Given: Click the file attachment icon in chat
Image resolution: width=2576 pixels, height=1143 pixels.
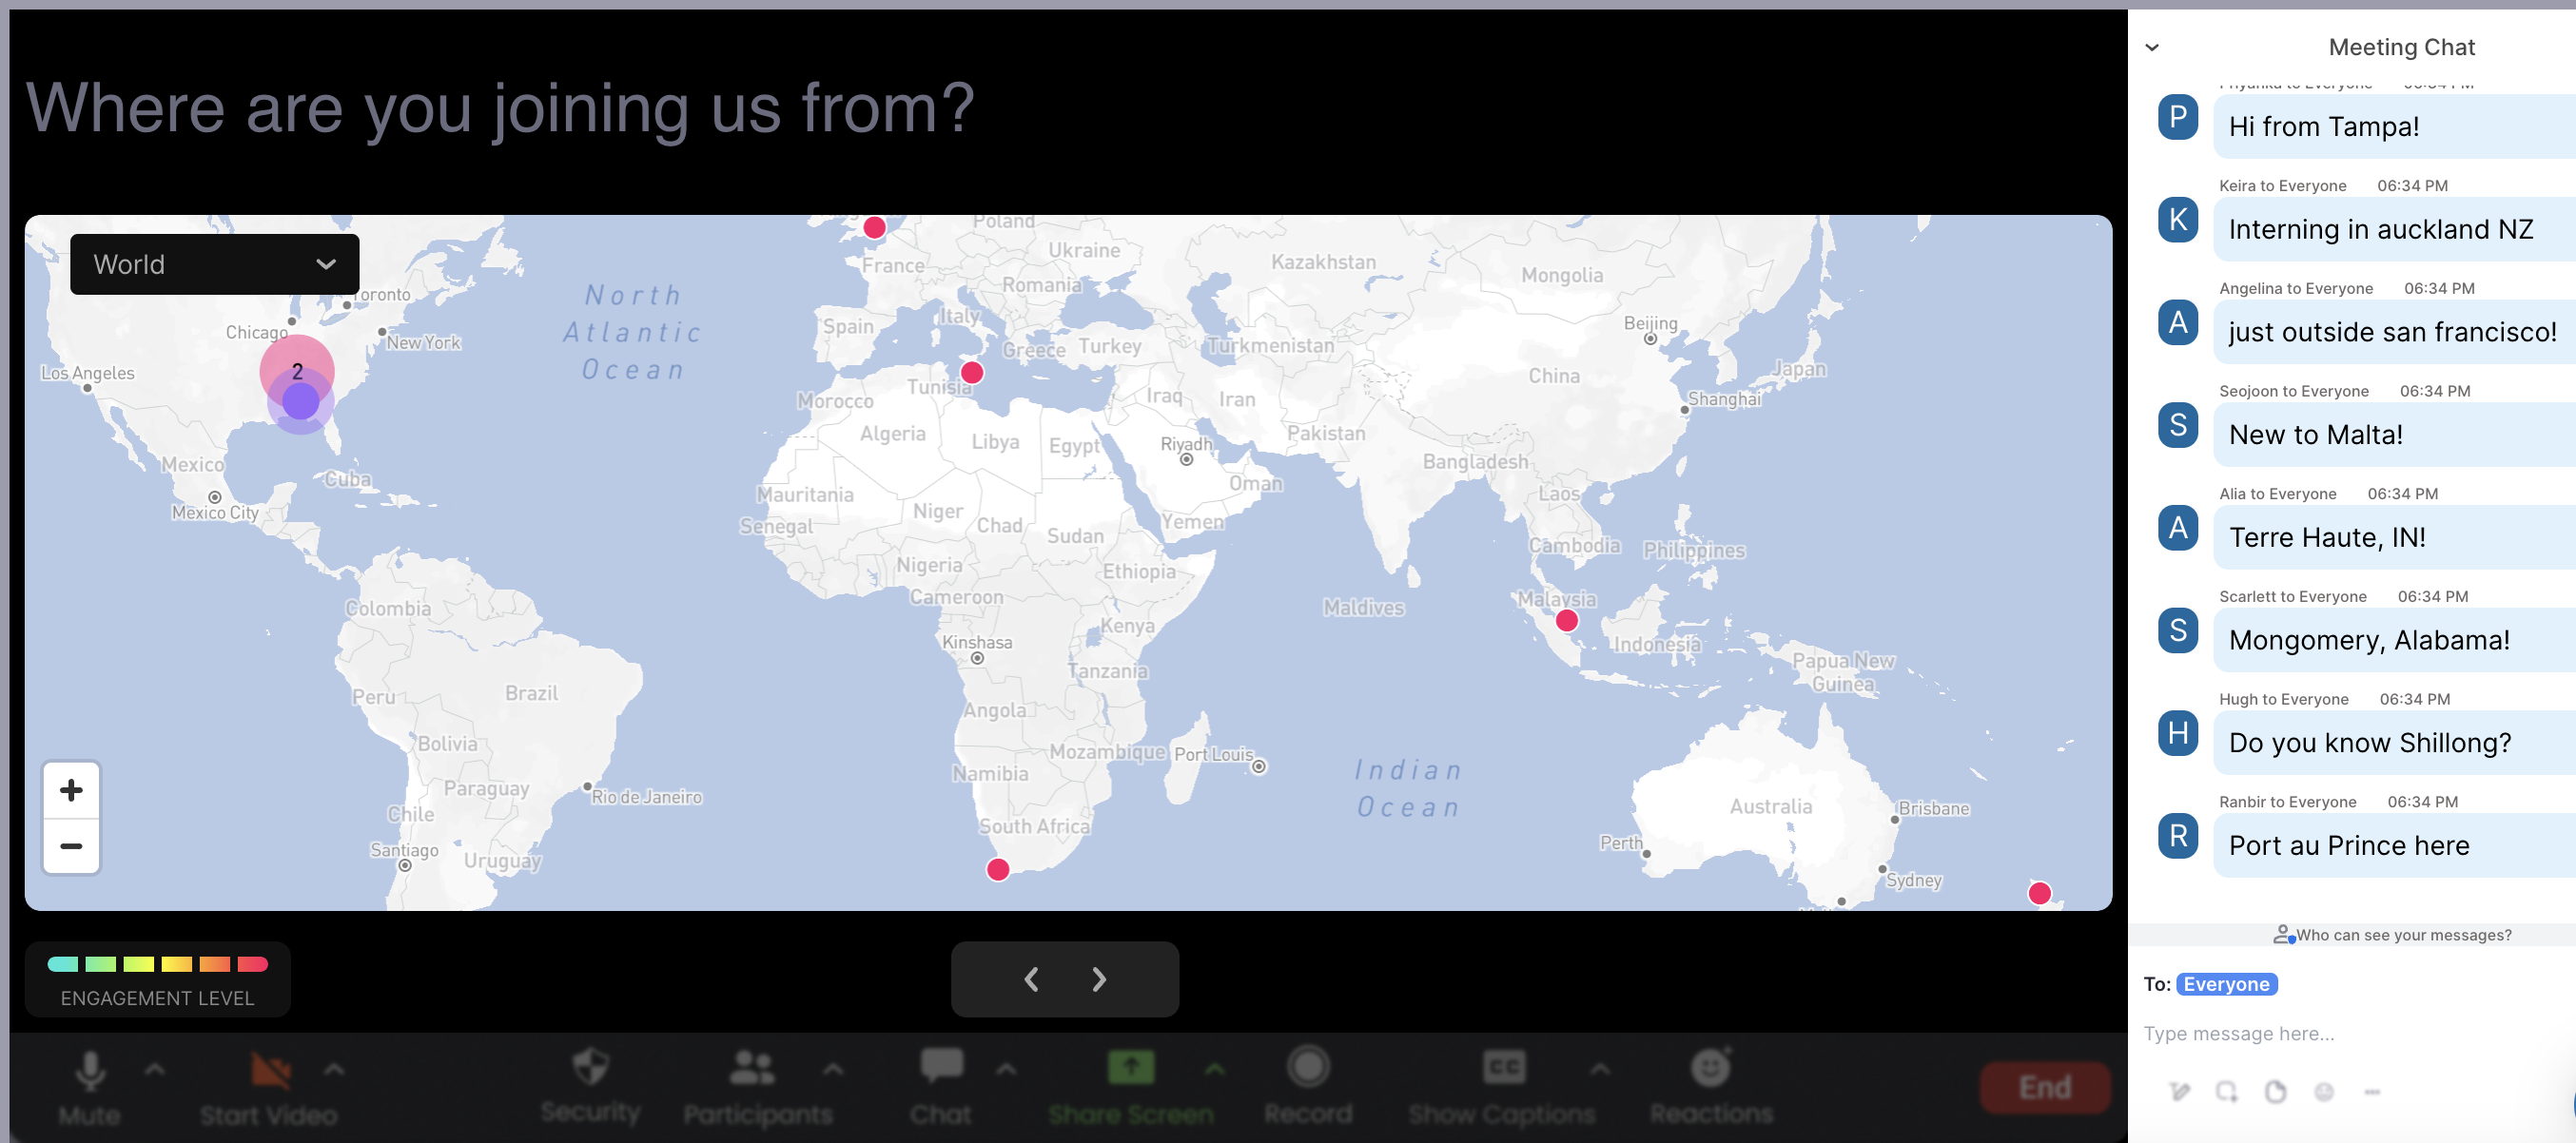Looking at the screenshot, I should [2275, 1092].
